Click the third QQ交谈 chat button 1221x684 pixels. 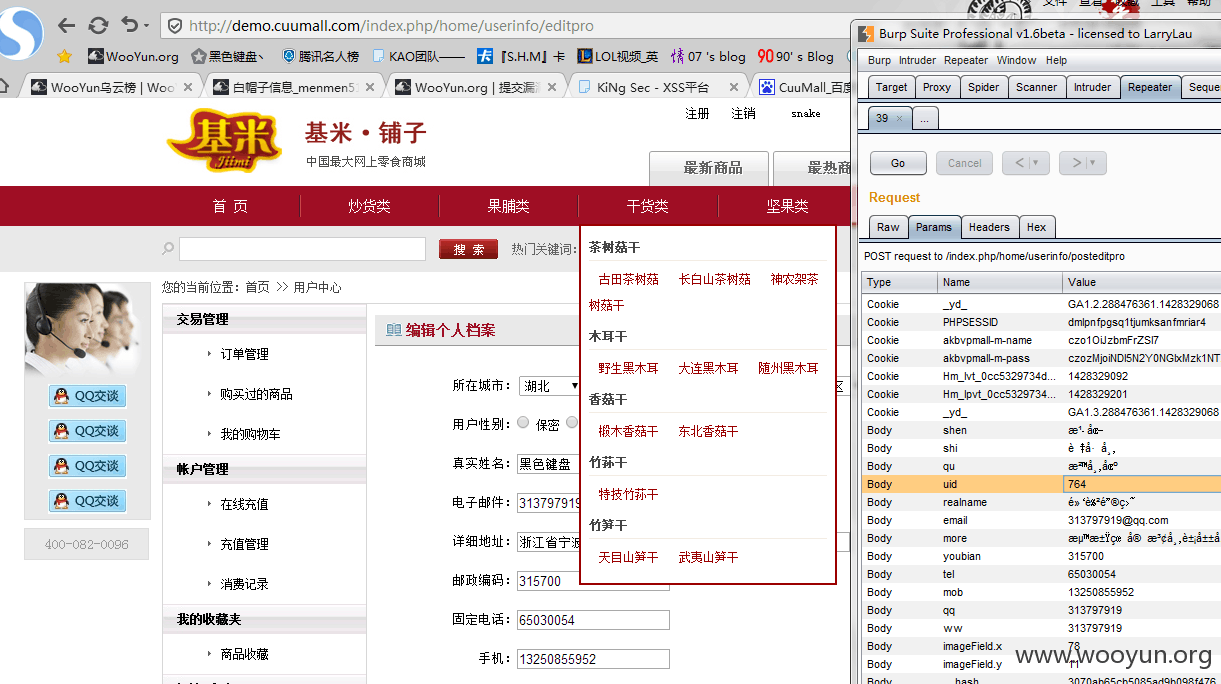pos(87,466)
